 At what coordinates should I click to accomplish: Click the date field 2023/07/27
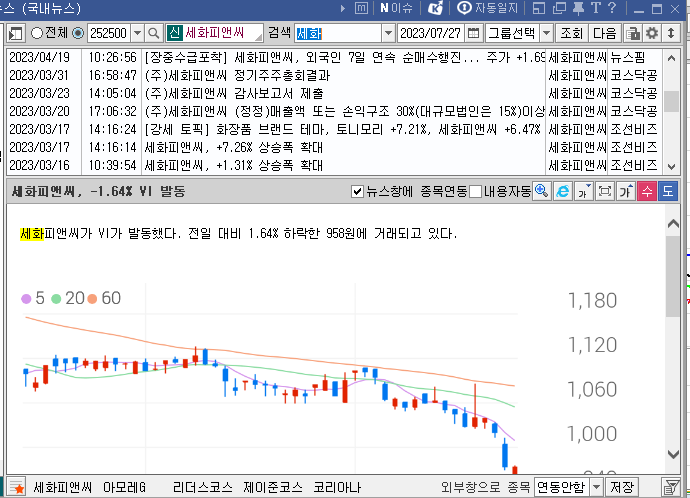430,33
